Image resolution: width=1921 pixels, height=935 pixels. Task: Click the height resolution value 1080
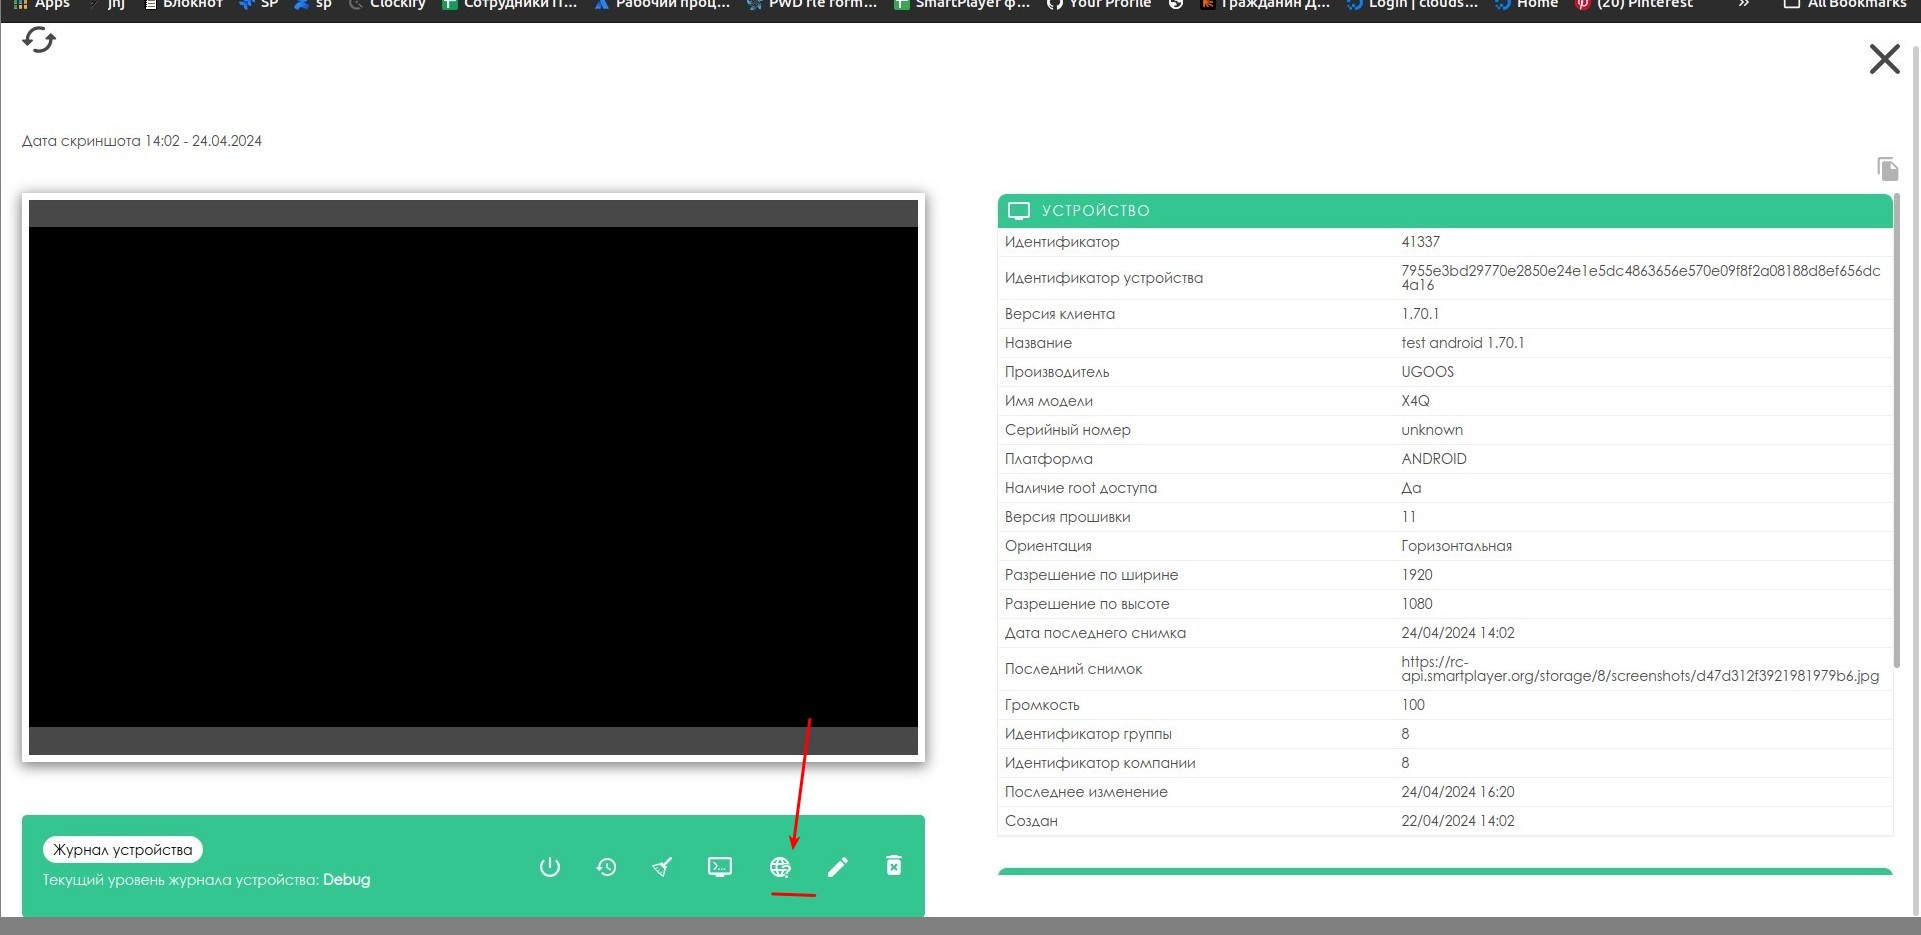(x=1417, y=604)
